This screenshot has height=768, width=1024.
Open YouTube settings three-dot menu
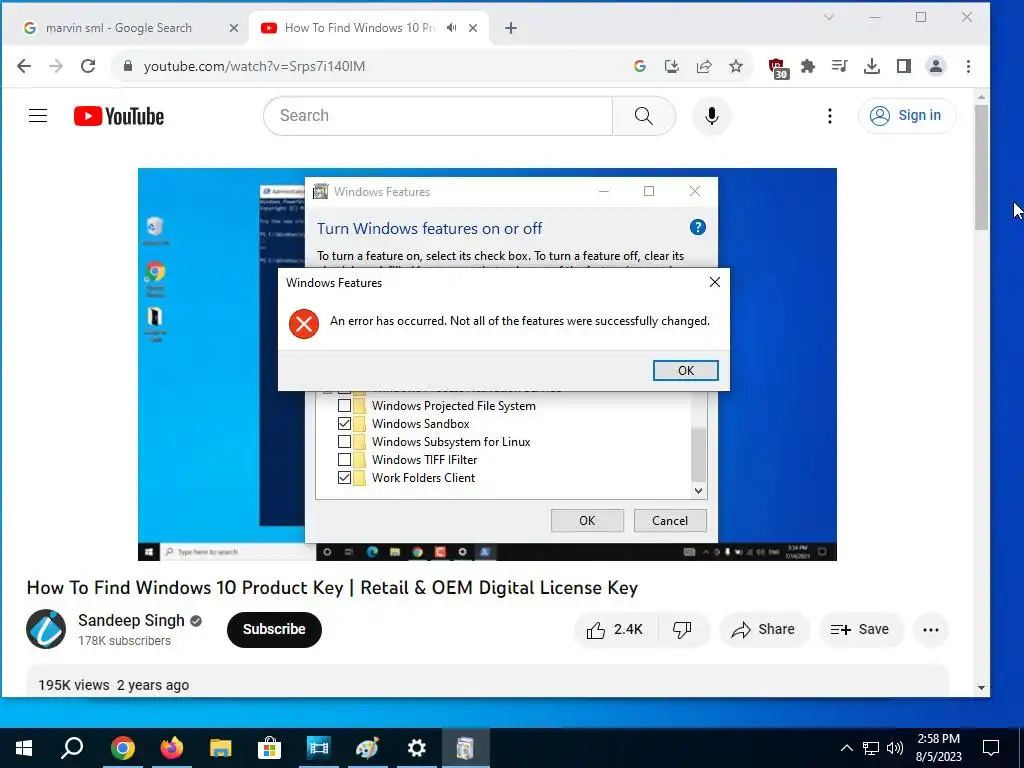click(x=829, y=116)
